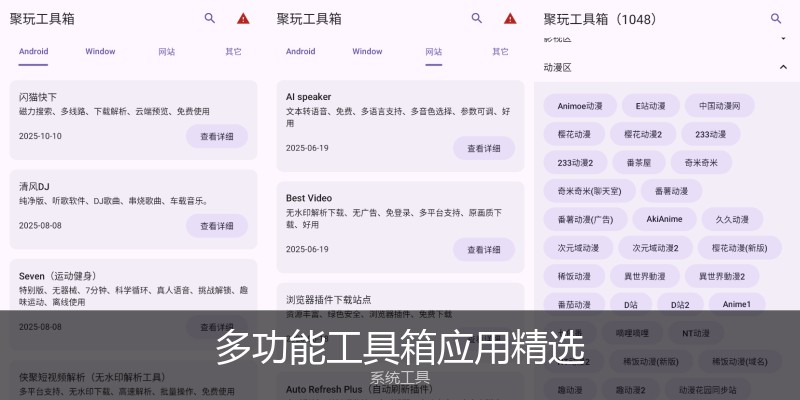
Task: Click the AI speaker card title
Action: click(308, 97)
